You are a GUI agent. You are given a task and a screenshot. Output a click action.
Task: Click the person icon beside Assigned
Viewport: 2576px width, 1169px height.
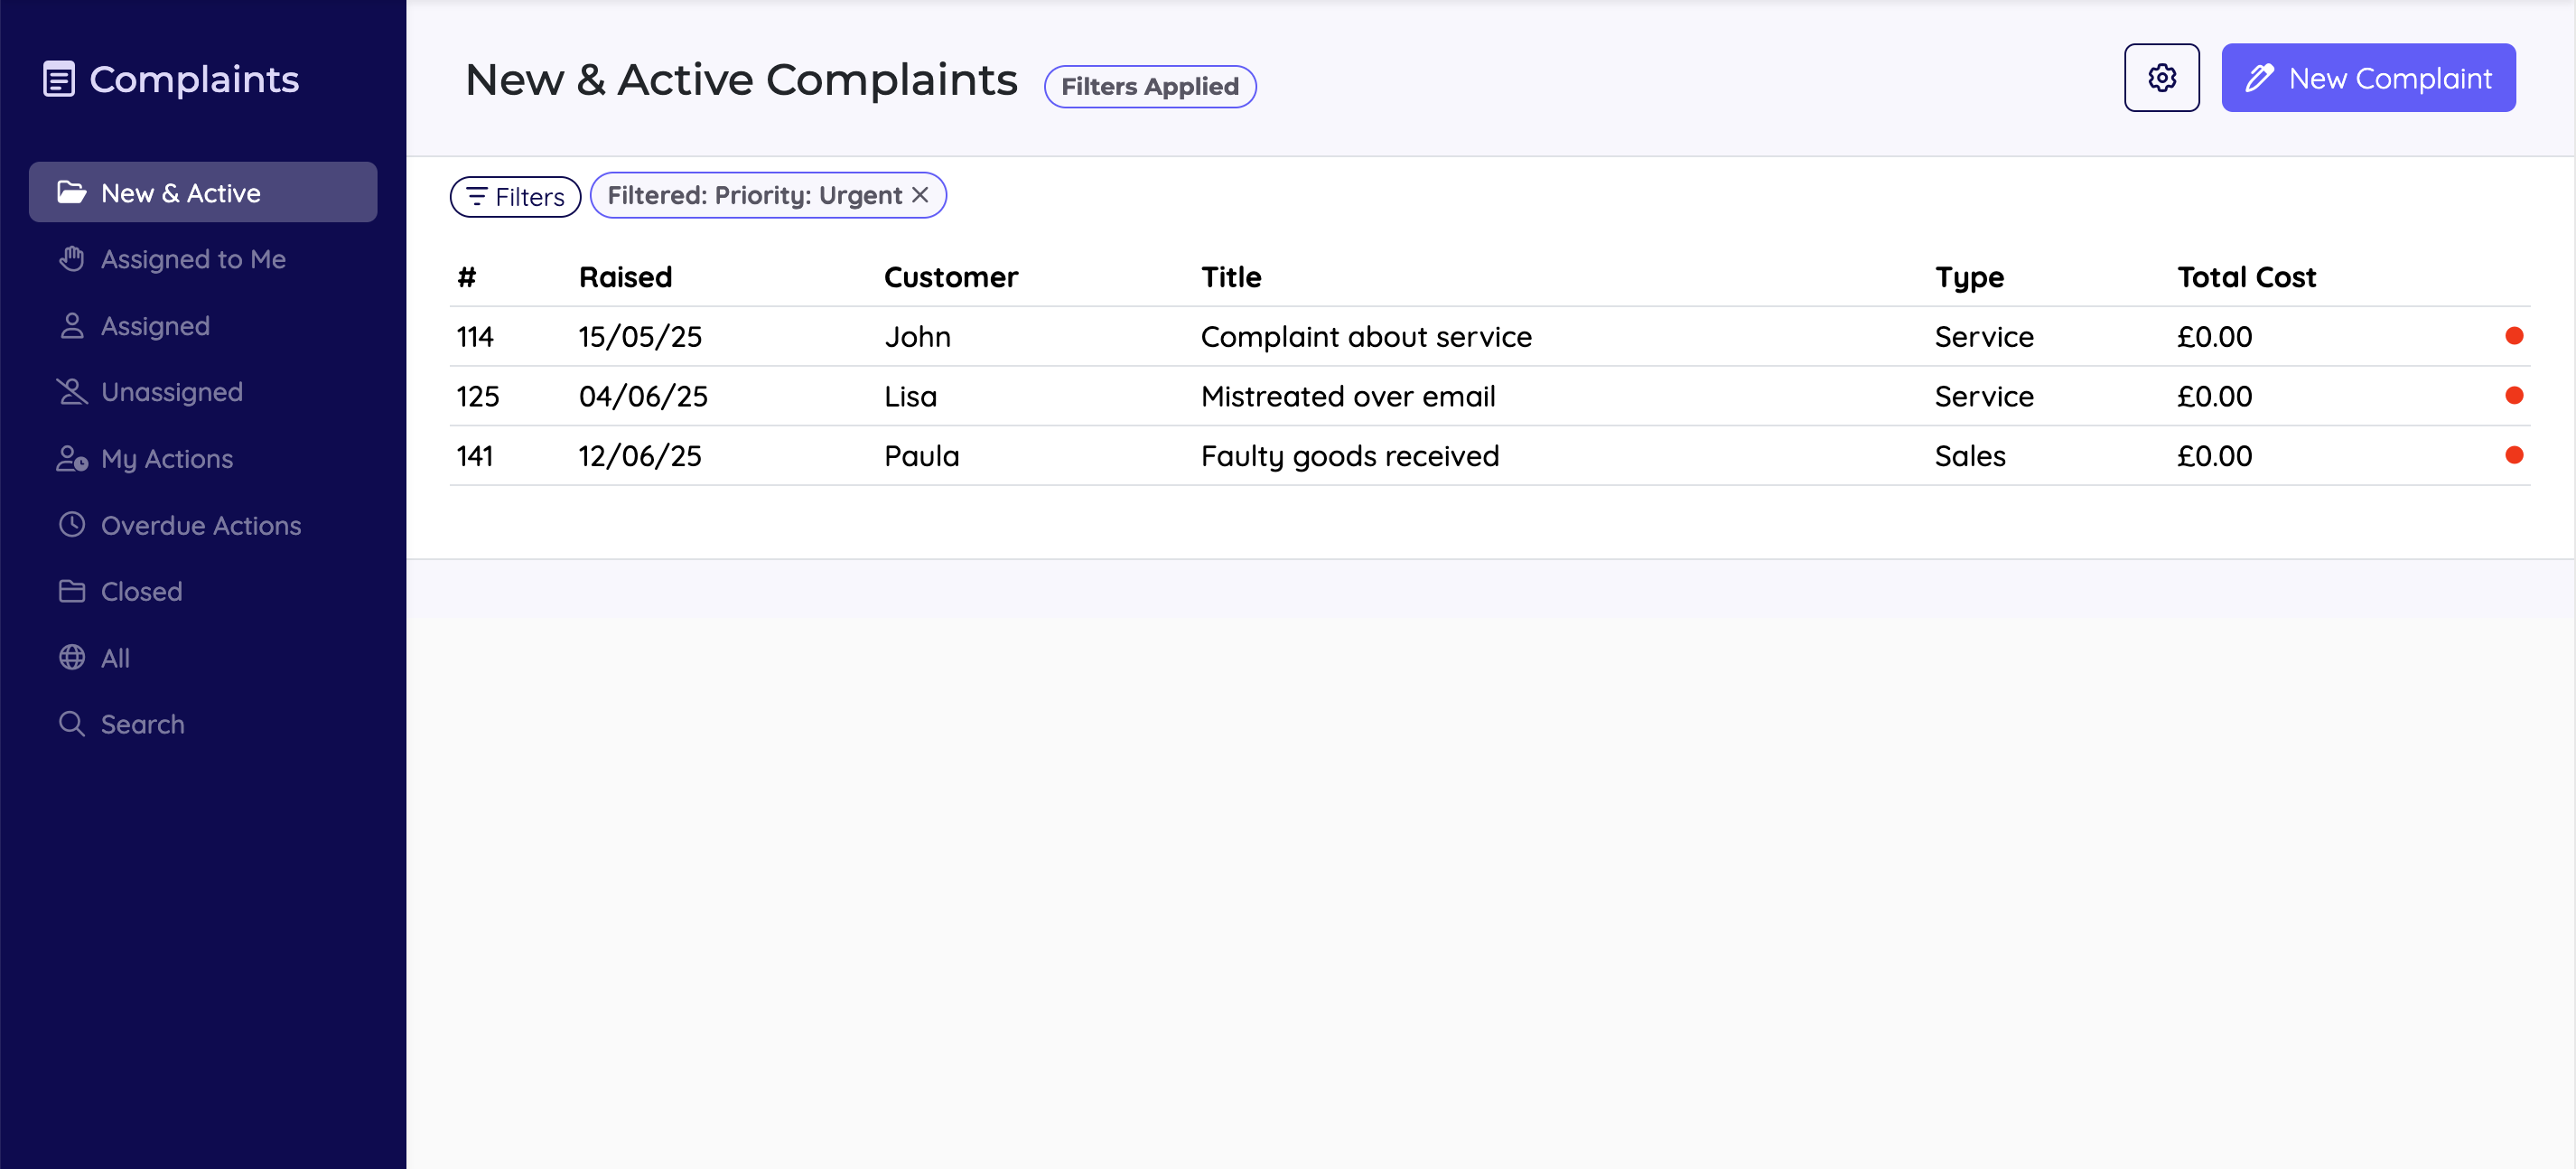71,325
